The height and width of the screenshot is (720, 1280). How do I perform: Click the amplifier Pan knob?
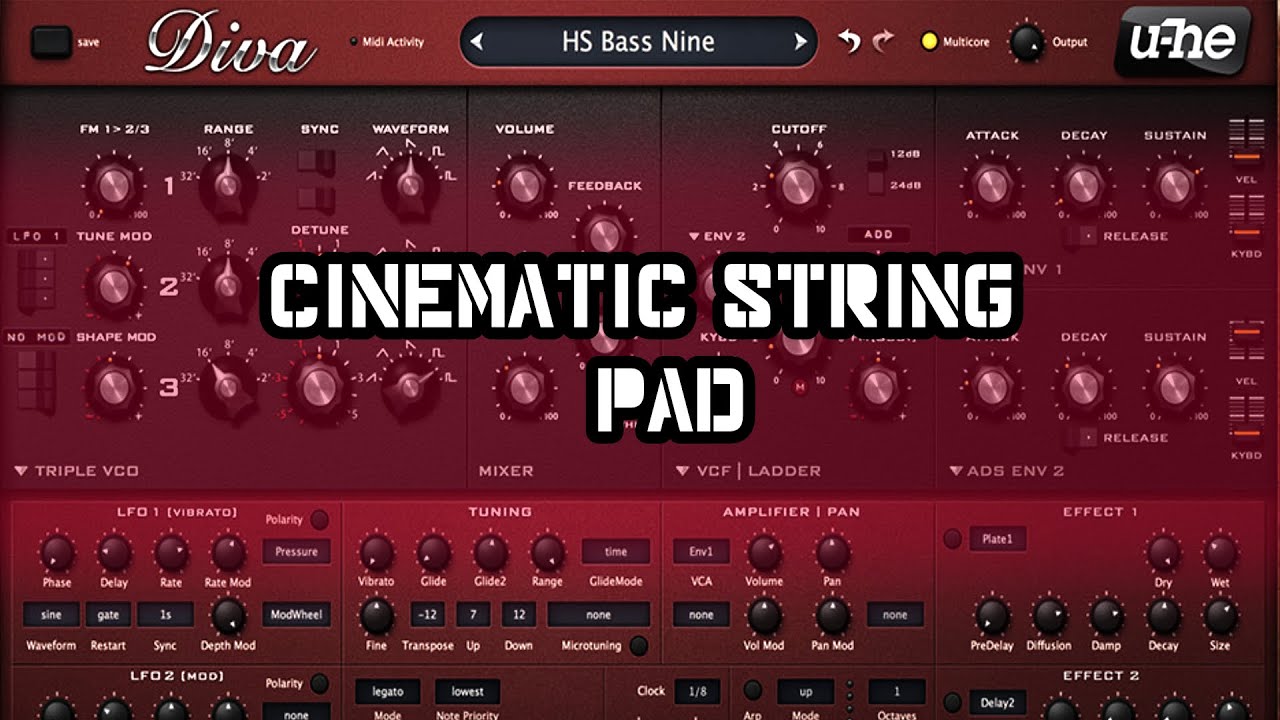(832, 552)
